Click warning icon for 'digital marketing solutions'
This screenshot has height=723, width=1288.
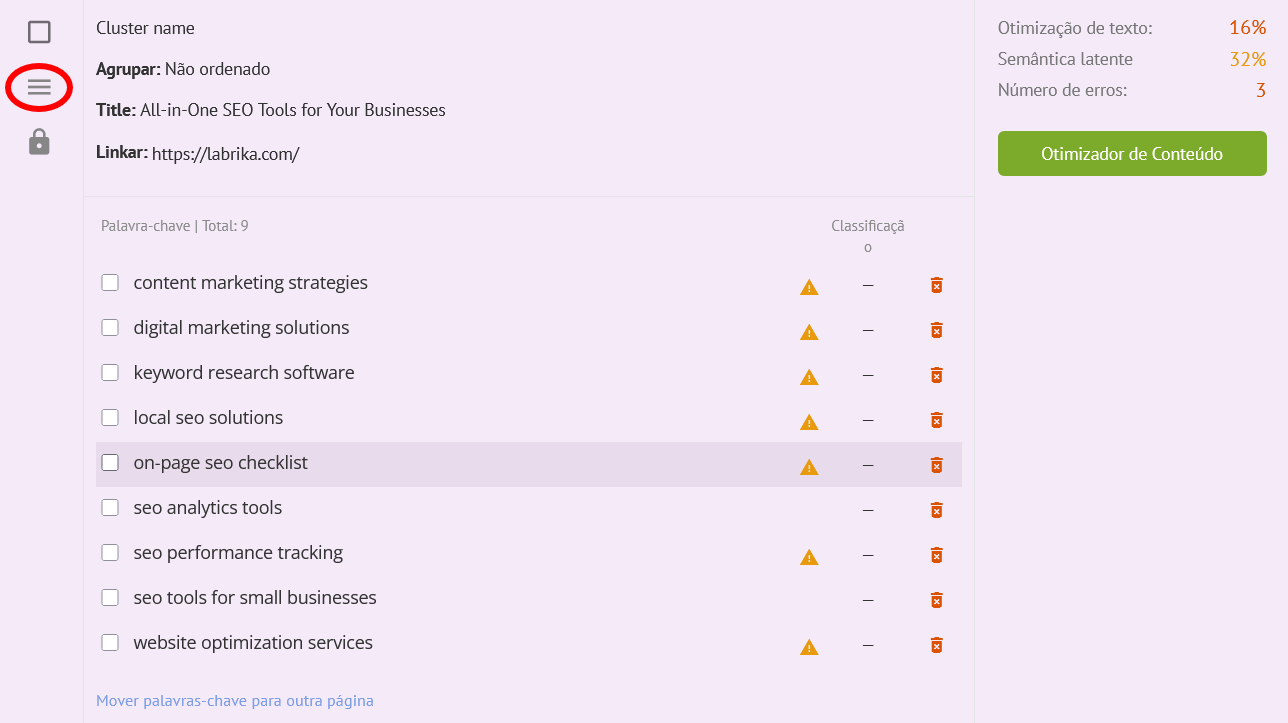(809, 332)
